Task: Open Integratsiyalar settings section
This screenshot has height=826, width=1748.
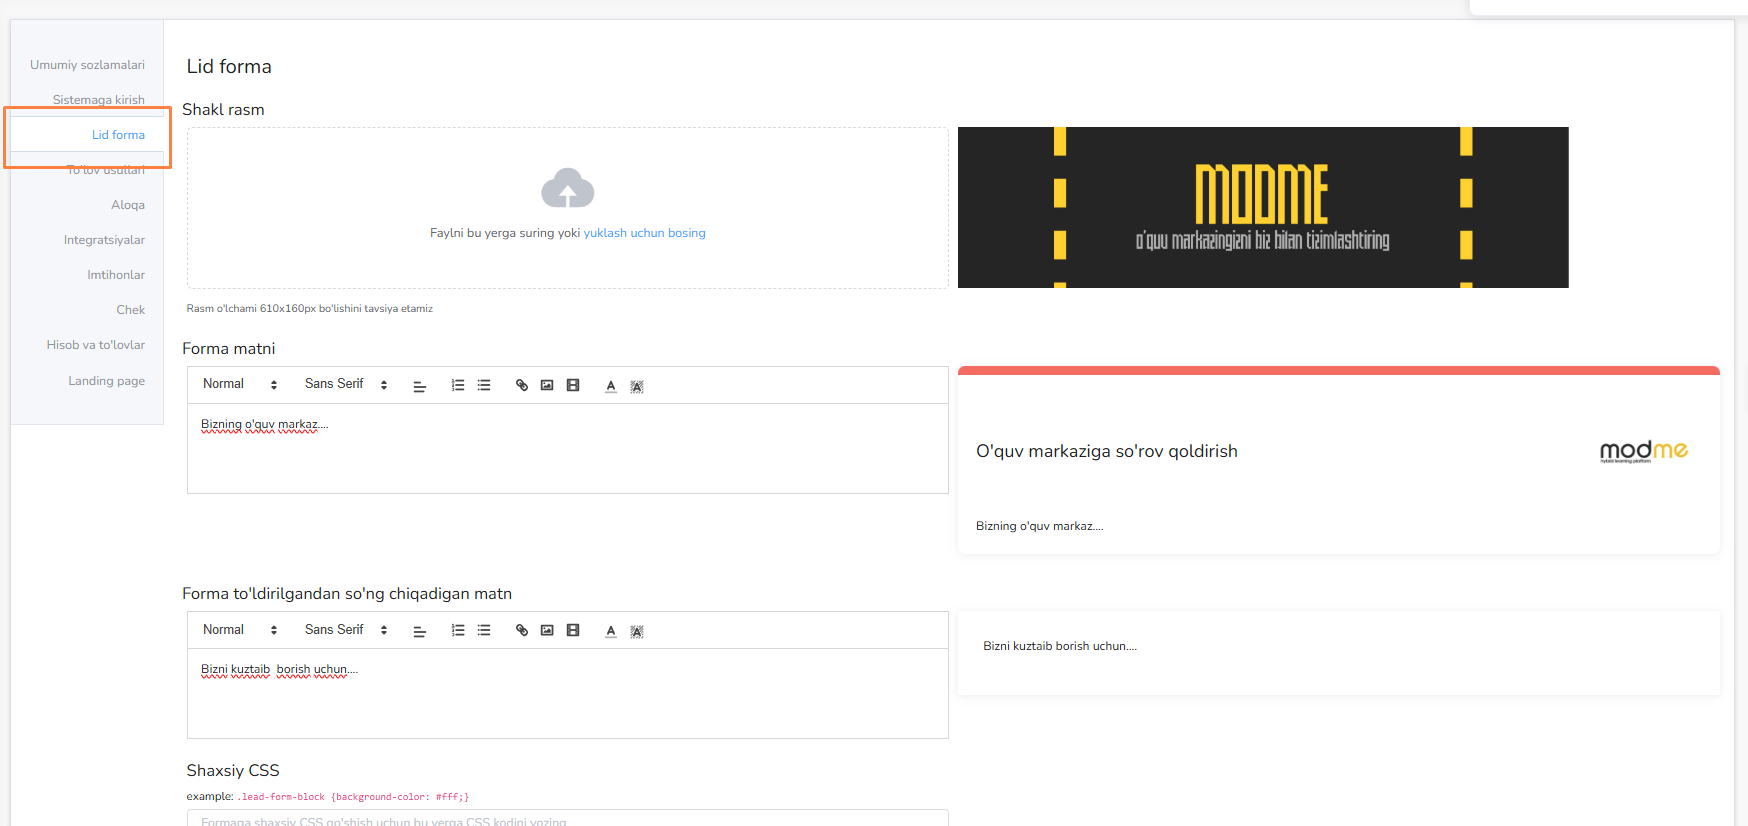Action: point(104,240)
